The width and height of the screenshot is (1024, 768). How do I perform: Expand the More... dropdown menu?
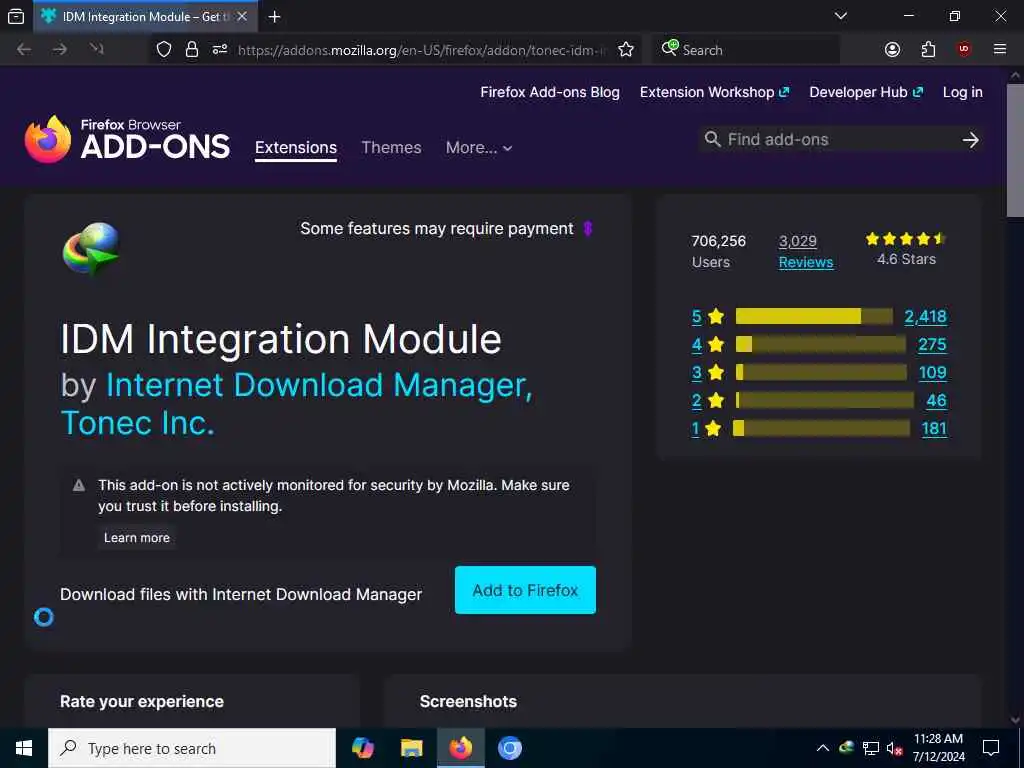[479, 148]
